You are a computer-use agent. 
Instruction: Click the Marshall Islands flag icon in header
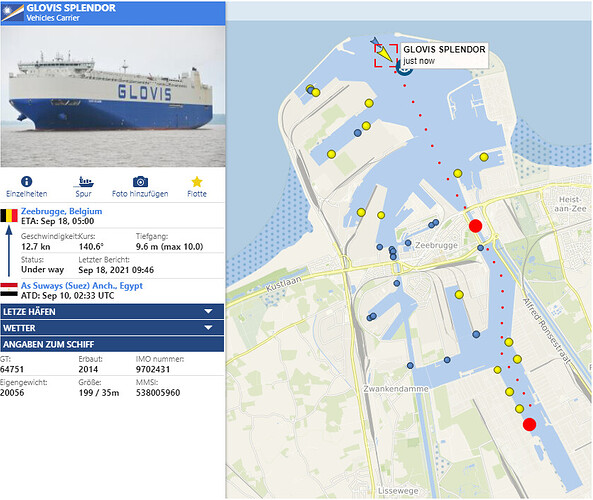(12, 12)
